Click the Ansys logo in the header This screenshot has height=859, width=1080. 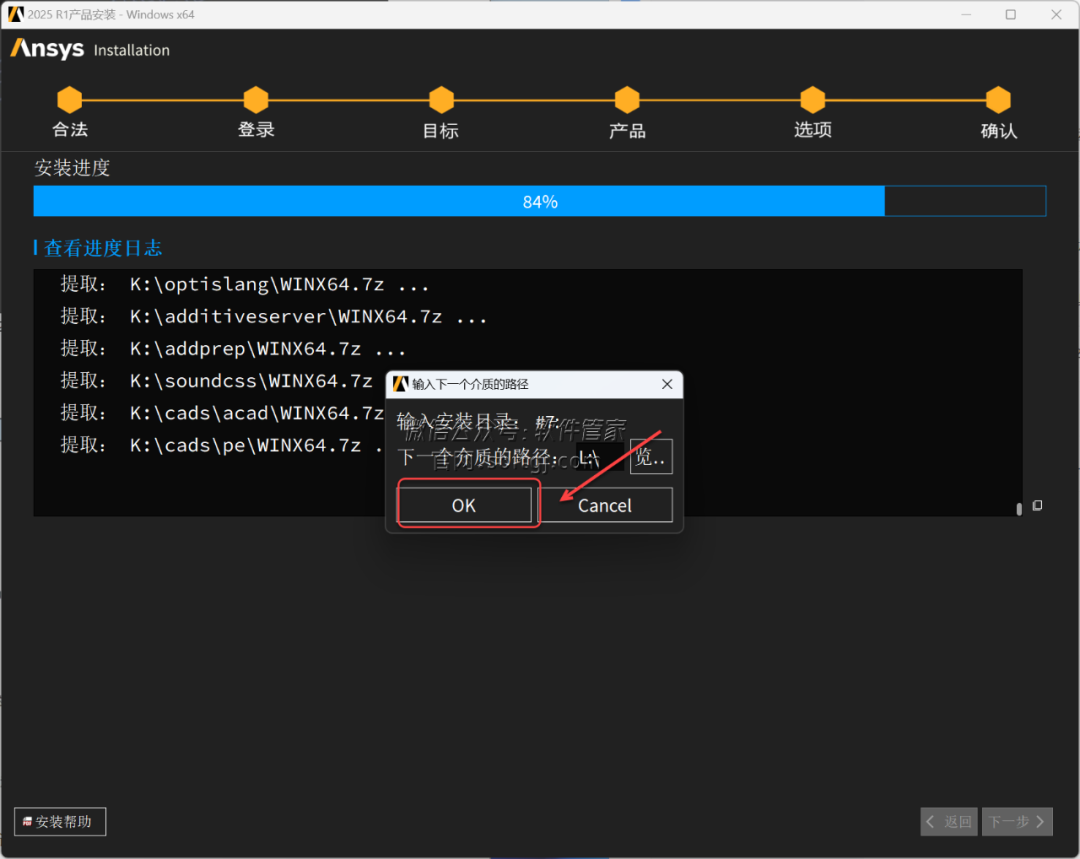pyautogui.click(x=47, y=49)
